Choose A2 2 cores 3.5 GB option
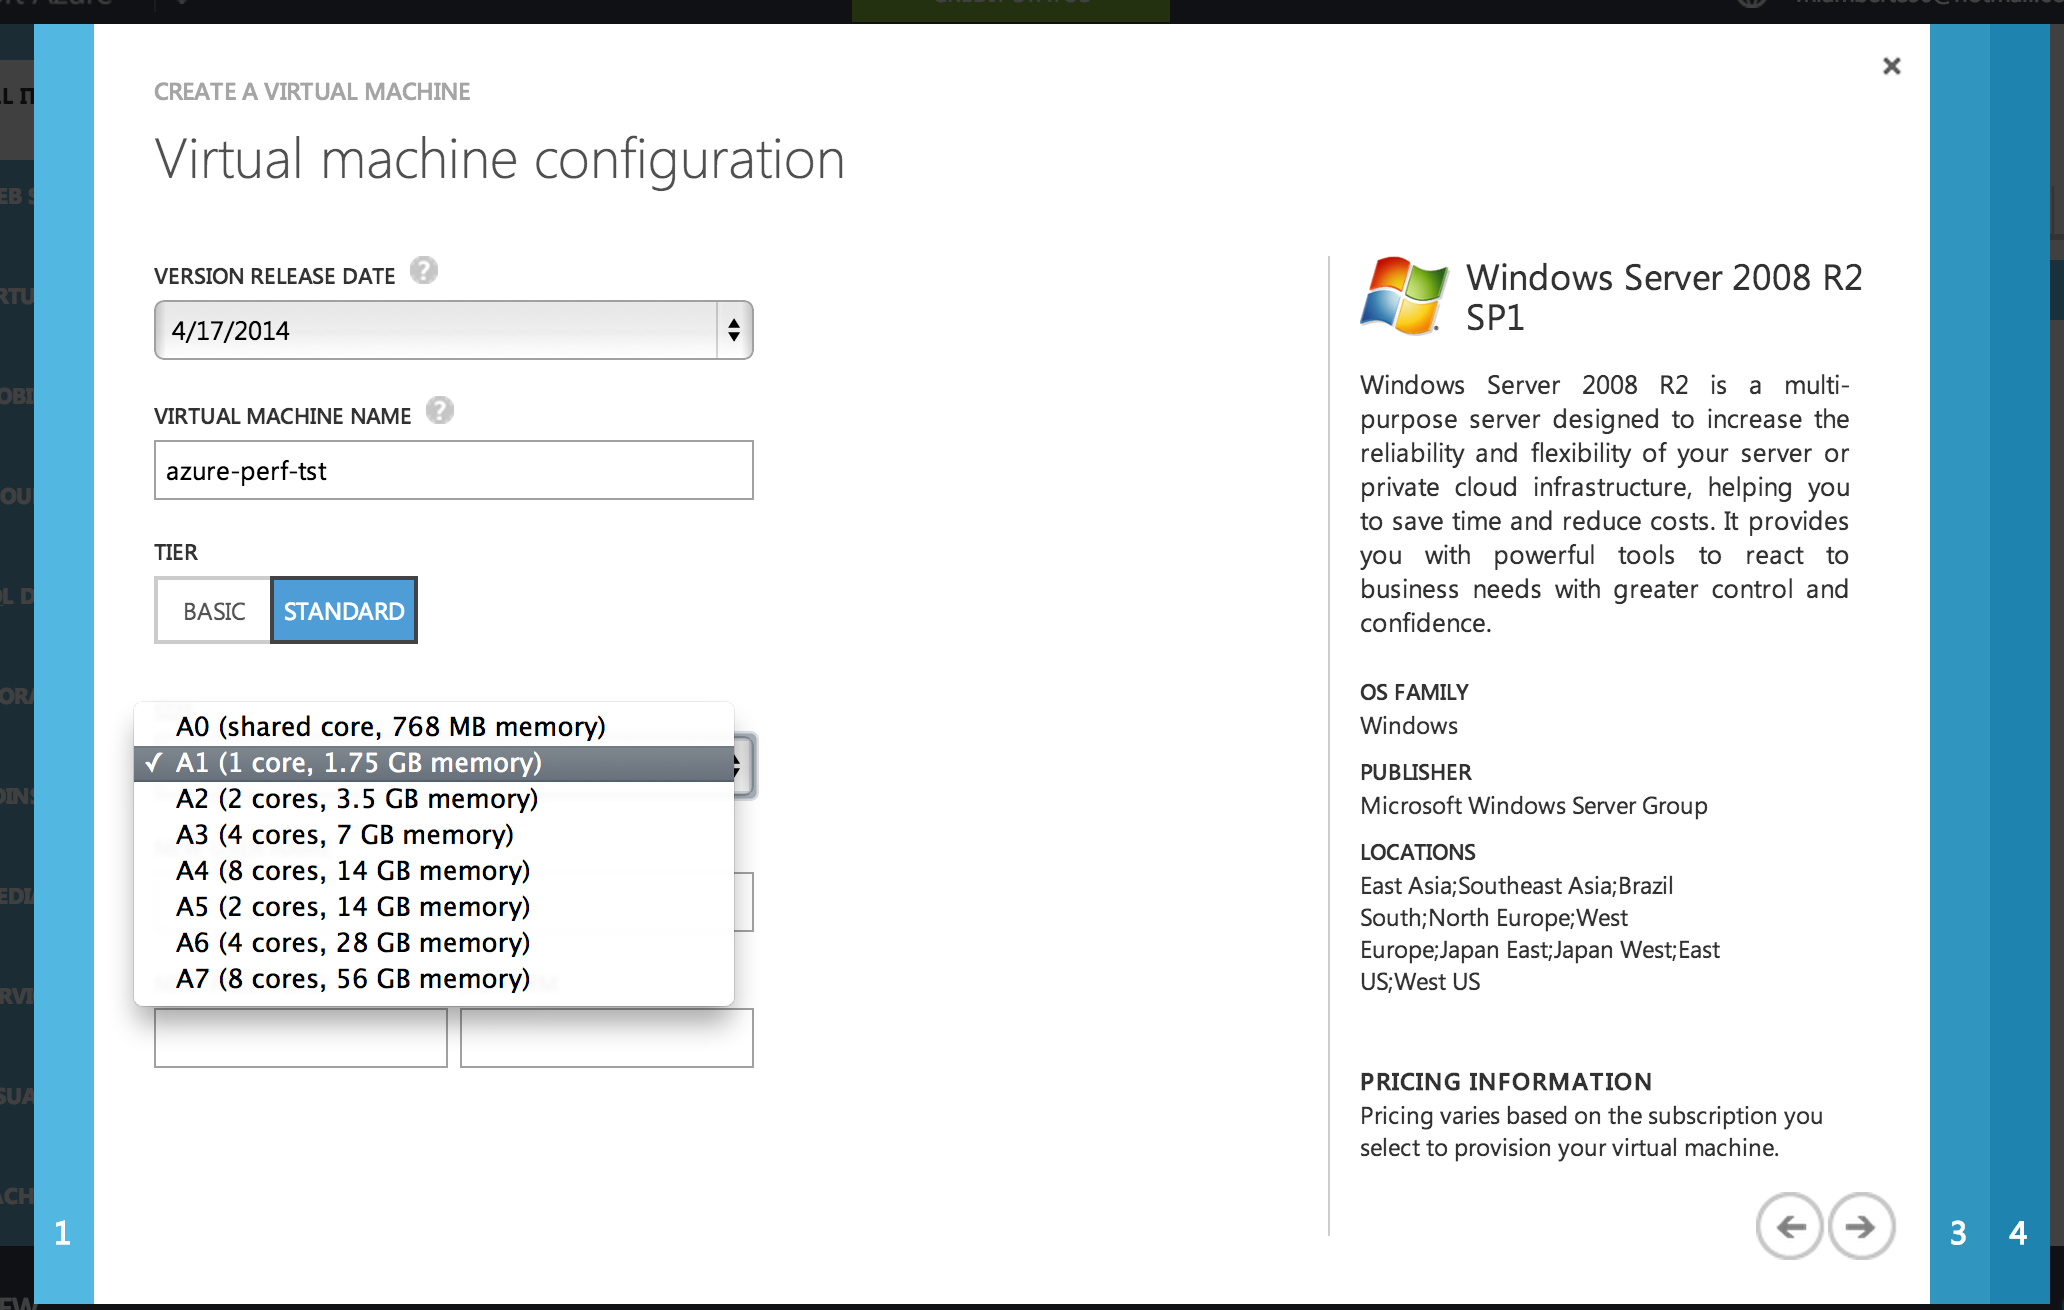2064x1310 pixels. coord(357,799)
